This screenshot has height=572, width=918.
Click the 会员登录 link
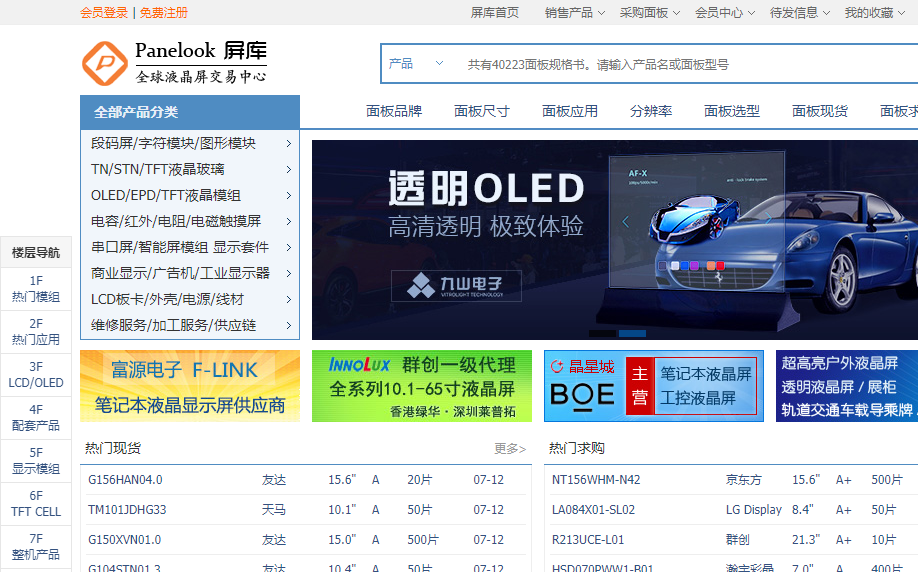click(x=104, y=13)
